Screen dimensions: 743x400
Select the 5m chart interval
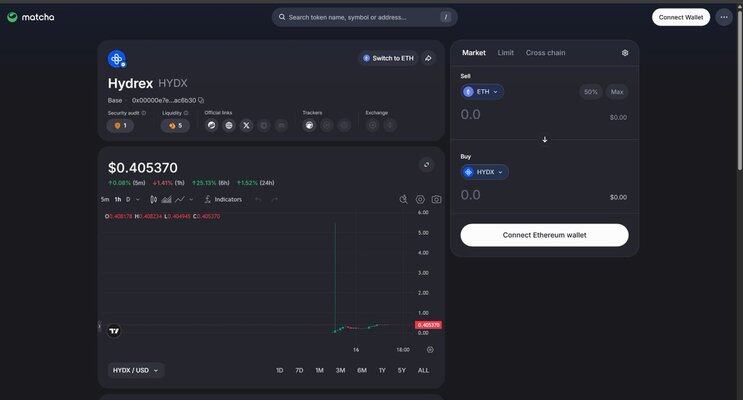coord(105,200)
